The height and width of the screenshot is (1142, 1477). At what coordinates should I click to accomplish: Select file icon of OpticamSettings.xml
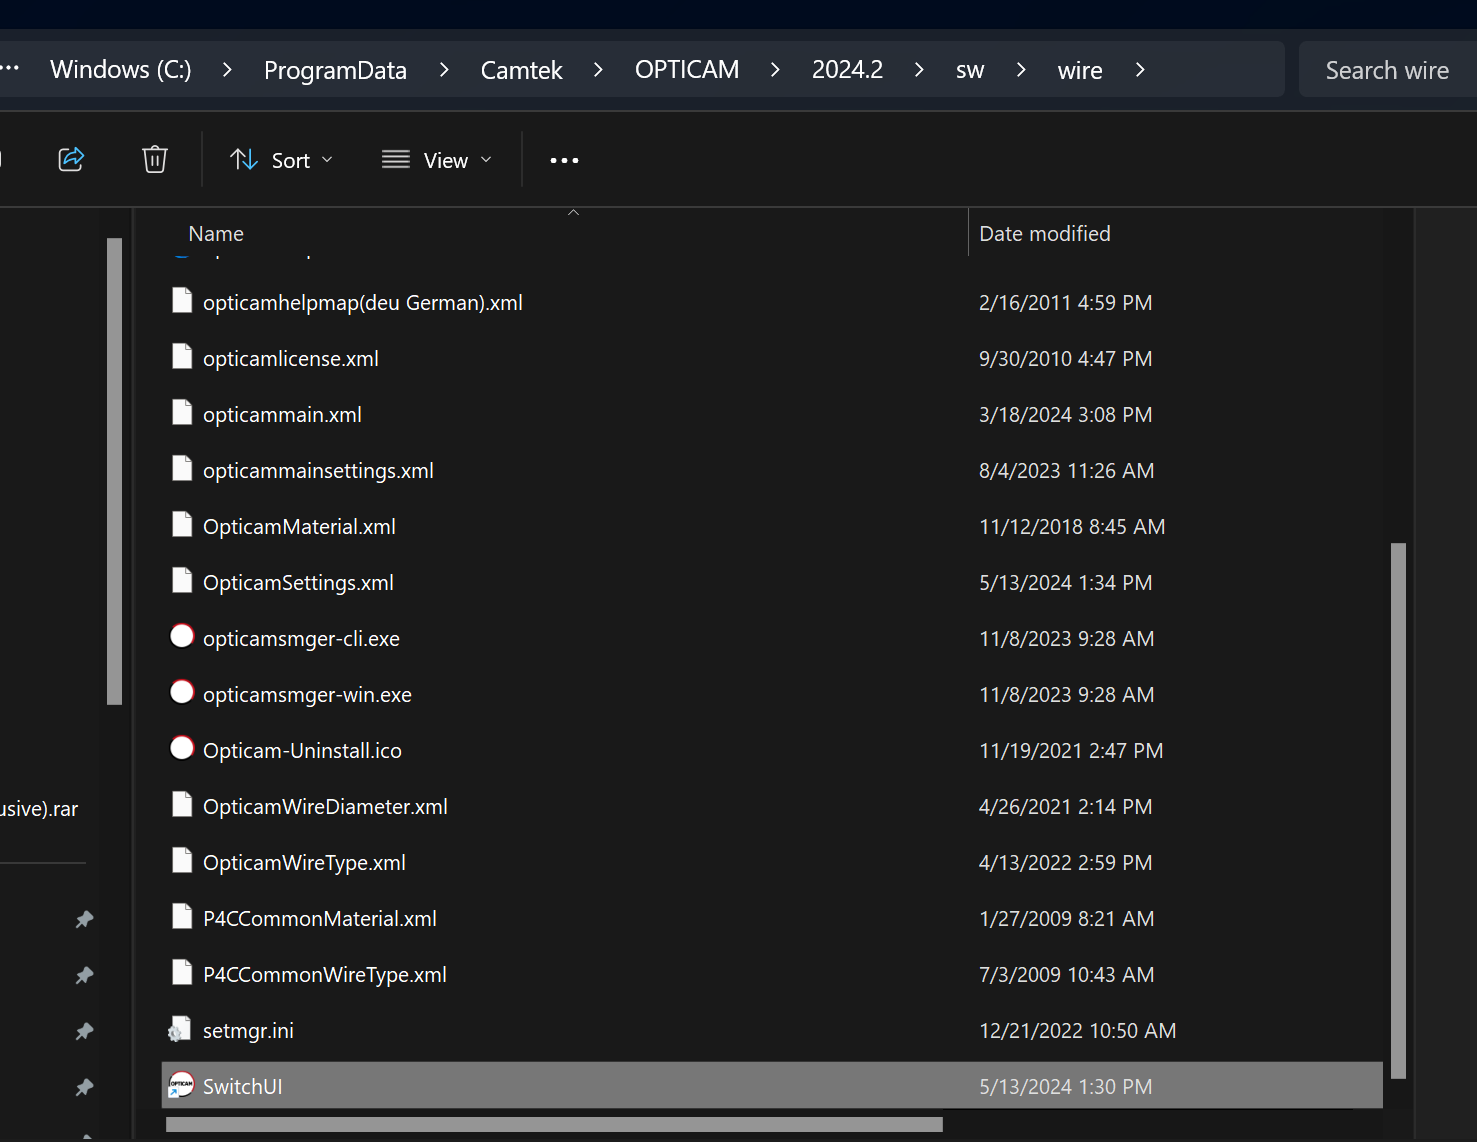tap(182, 581)
